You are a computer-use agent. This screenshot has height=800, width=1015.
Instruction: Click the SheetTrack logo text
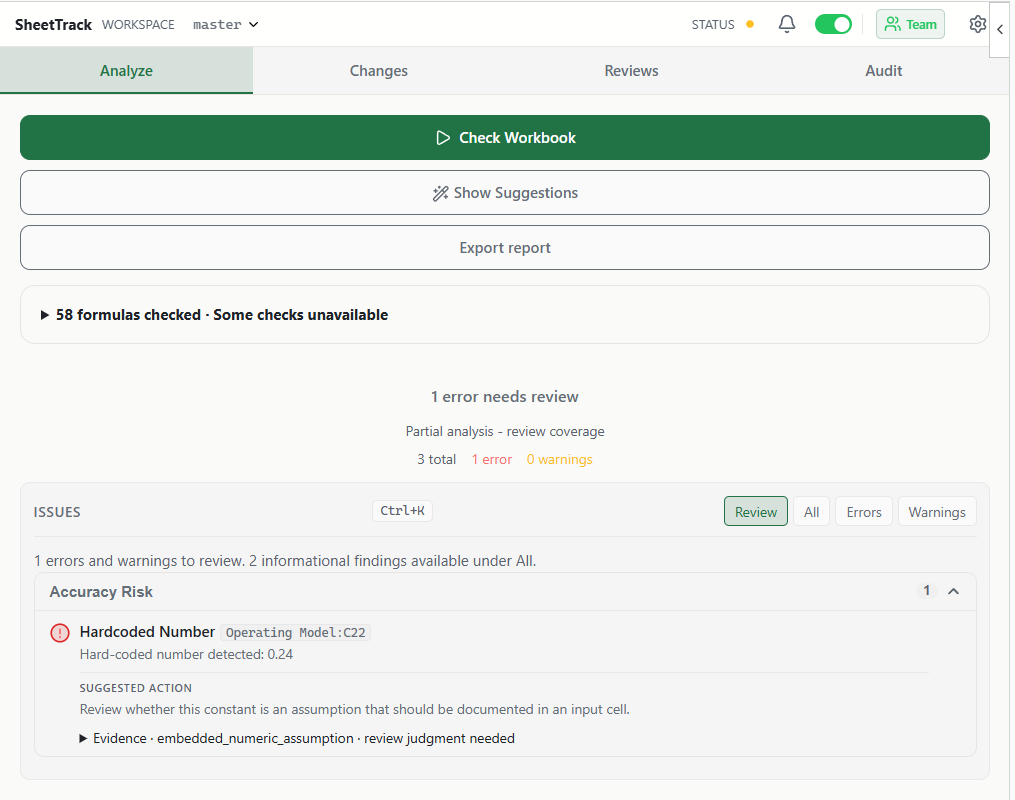click(53, 25)
